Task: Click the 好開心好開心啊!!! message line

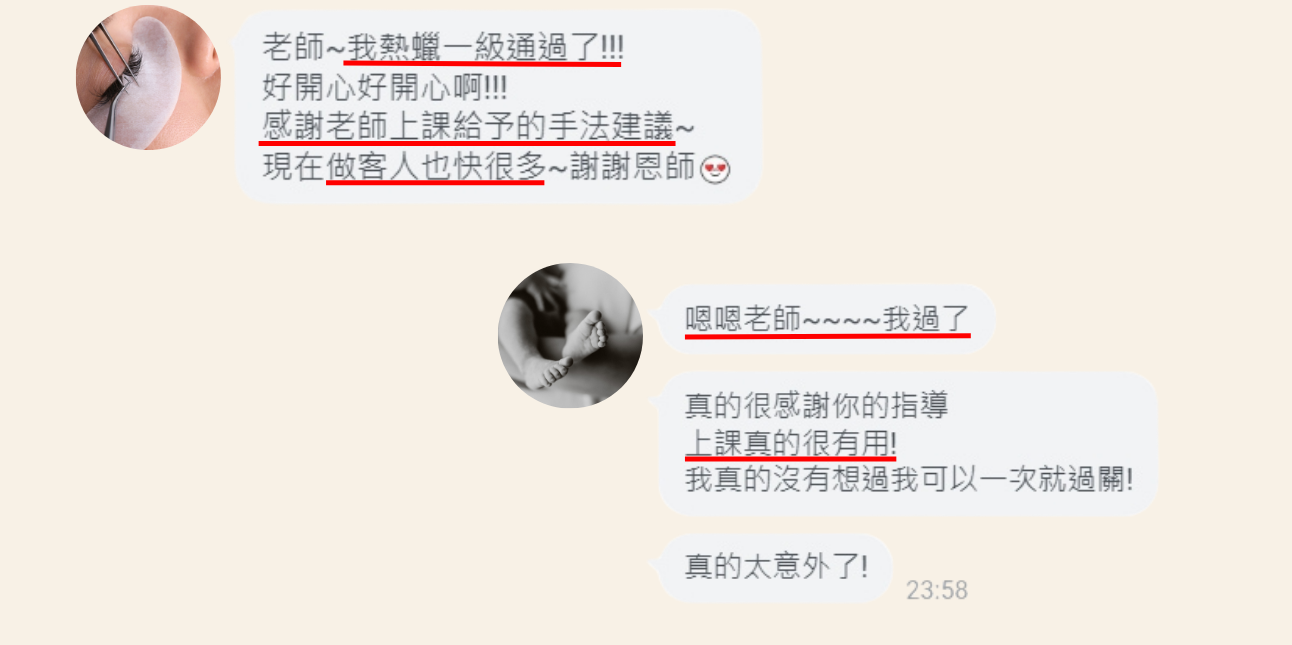Action: point(385,88)
